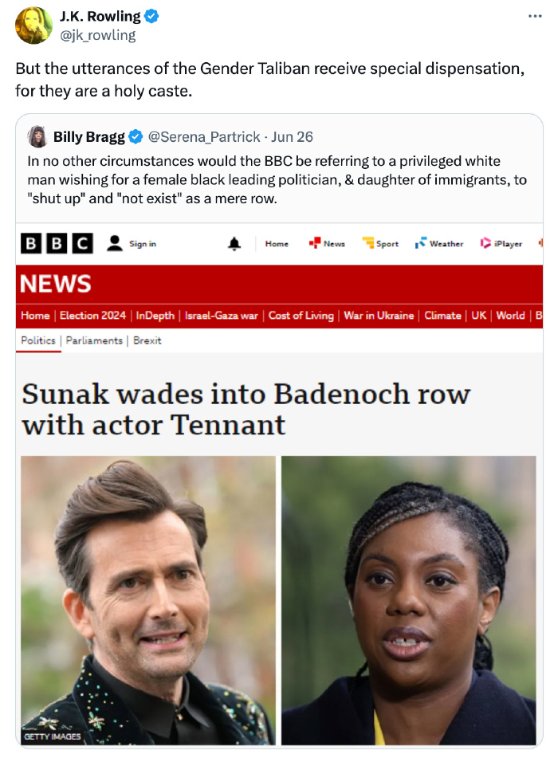Click the blue verified badge beside J.K. Rowling
The height and width of the screenshot is (762, 550).
(152, 16)
